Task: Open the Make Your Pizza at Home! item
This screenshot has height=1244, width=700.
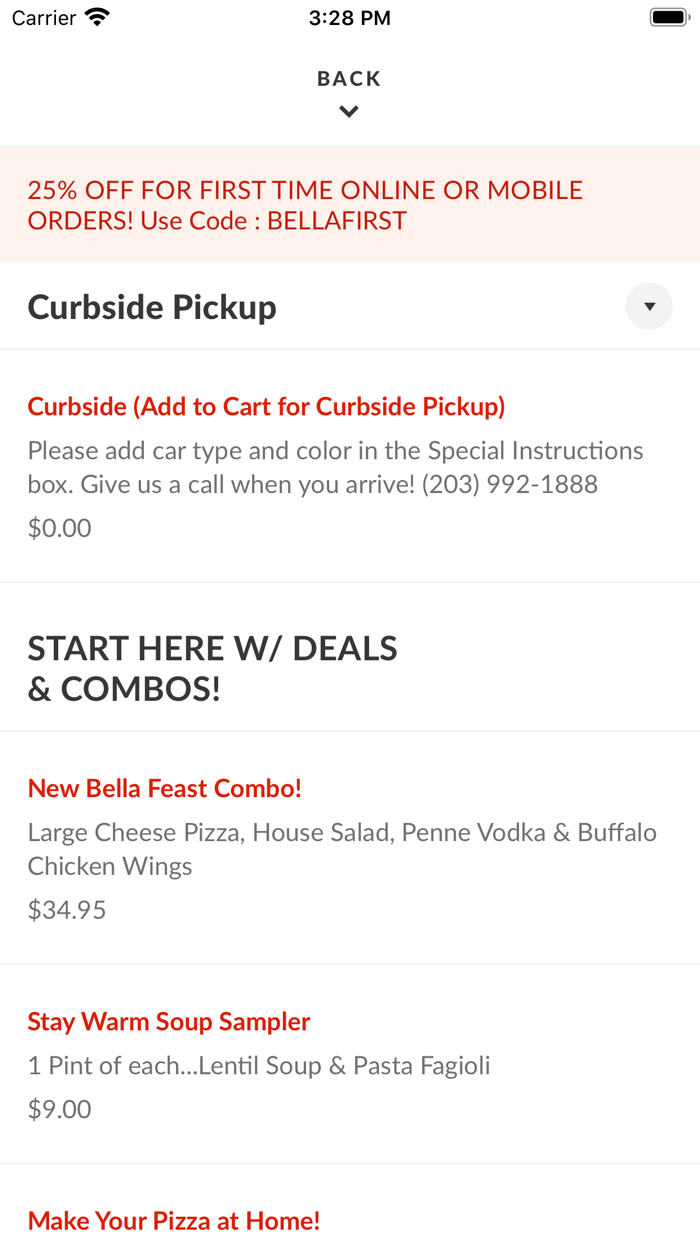Action: tap(174, 1220)
